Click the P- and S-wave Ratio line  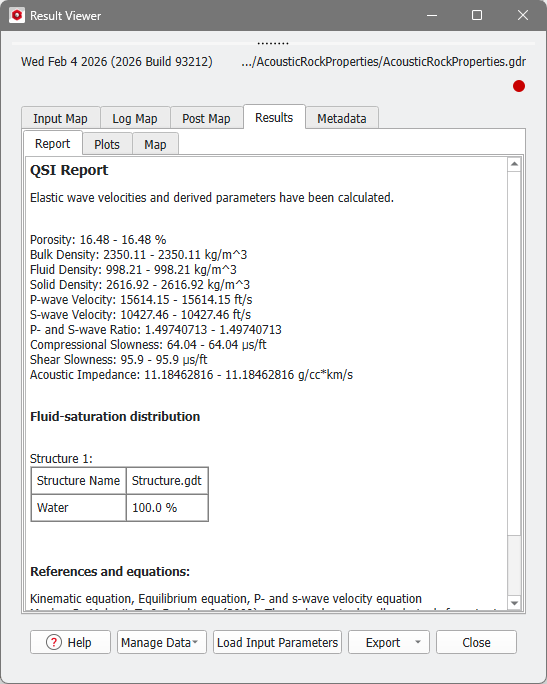pyautogui.click(x=156, y=330)
